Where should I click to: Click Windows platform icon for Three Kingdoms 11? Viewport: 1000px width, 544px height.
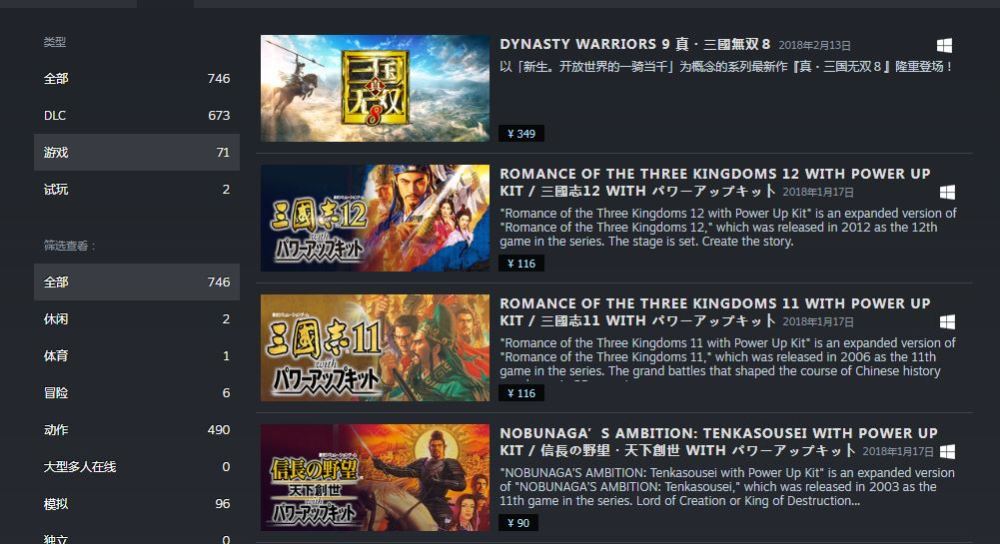[947, 321]
